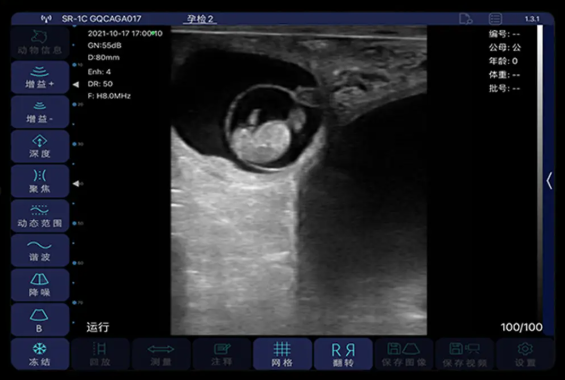Start a measurement with 测量
Image resolution: width=565 pixels, height=380 pixels.
[x=161, y=354]
